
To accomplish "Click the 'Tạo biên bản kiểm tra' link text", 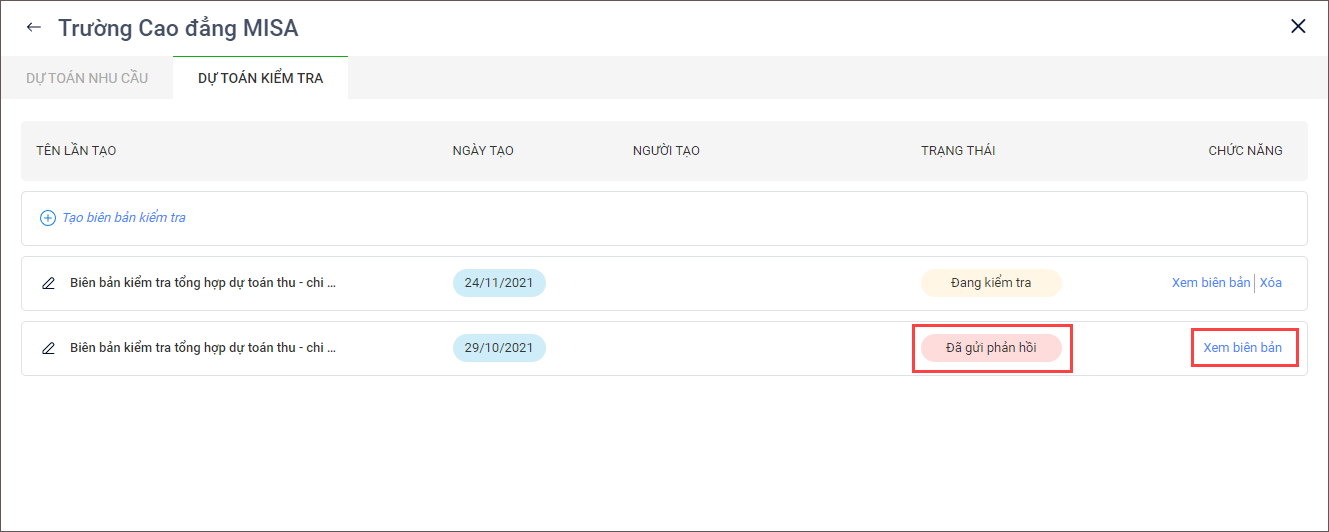I will (x=123, y=218).
